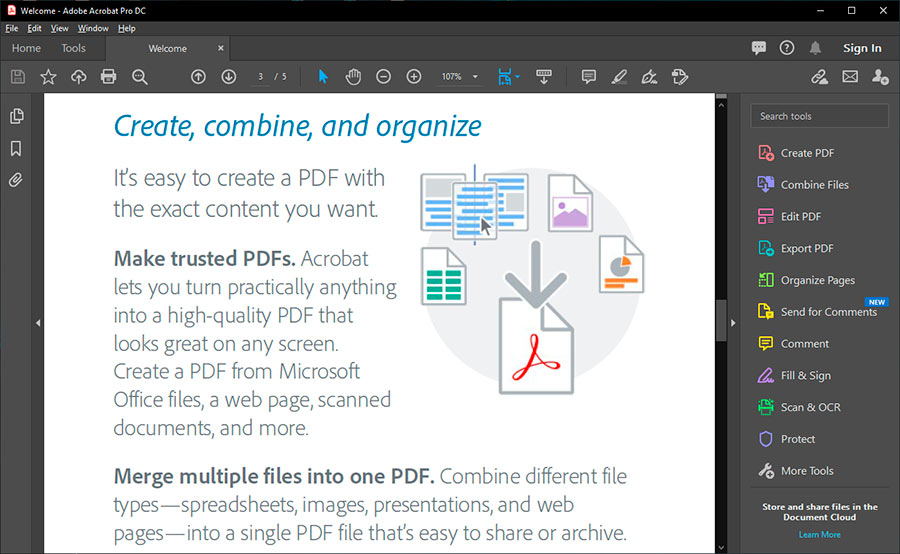
Task: Collapse the right tools pane arrow
Action: (x=734, y=323)
